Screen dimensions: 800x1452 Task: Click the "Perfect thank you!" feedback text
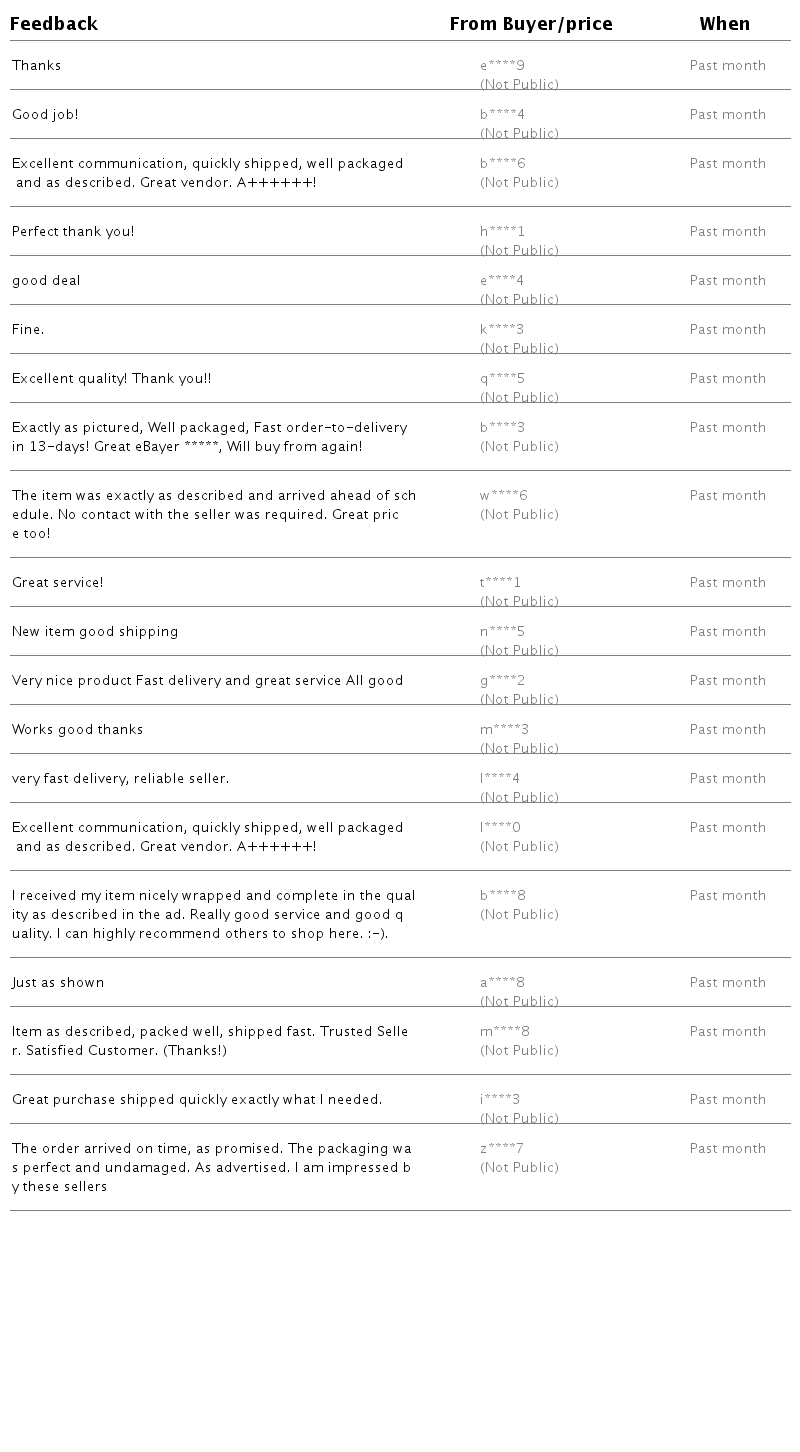(73, 232)
